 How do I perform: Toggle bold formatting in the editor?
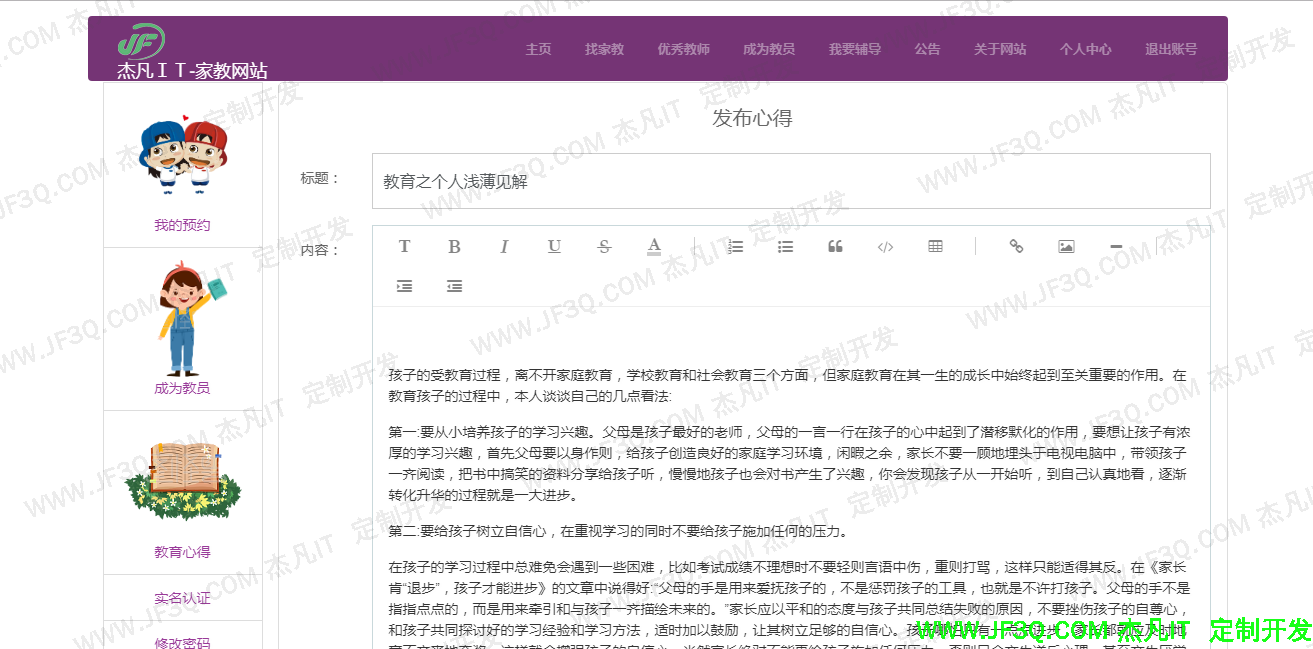pos(455,246)
